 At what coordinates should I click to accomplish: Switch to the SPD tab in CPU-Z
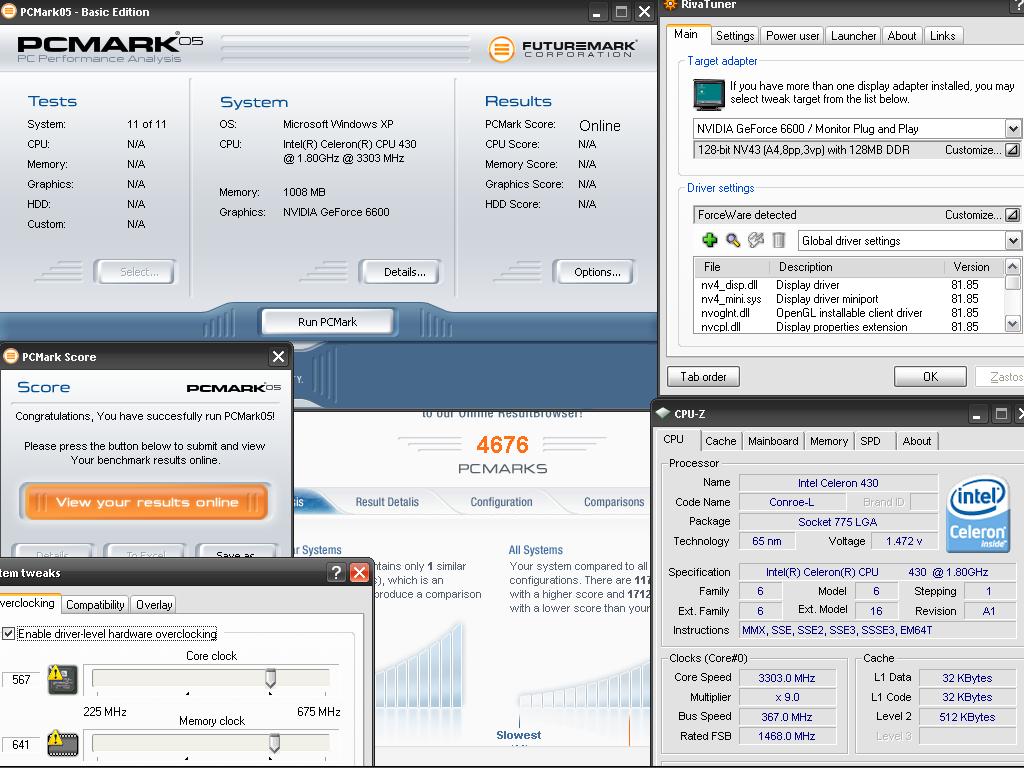coord(871,441)
